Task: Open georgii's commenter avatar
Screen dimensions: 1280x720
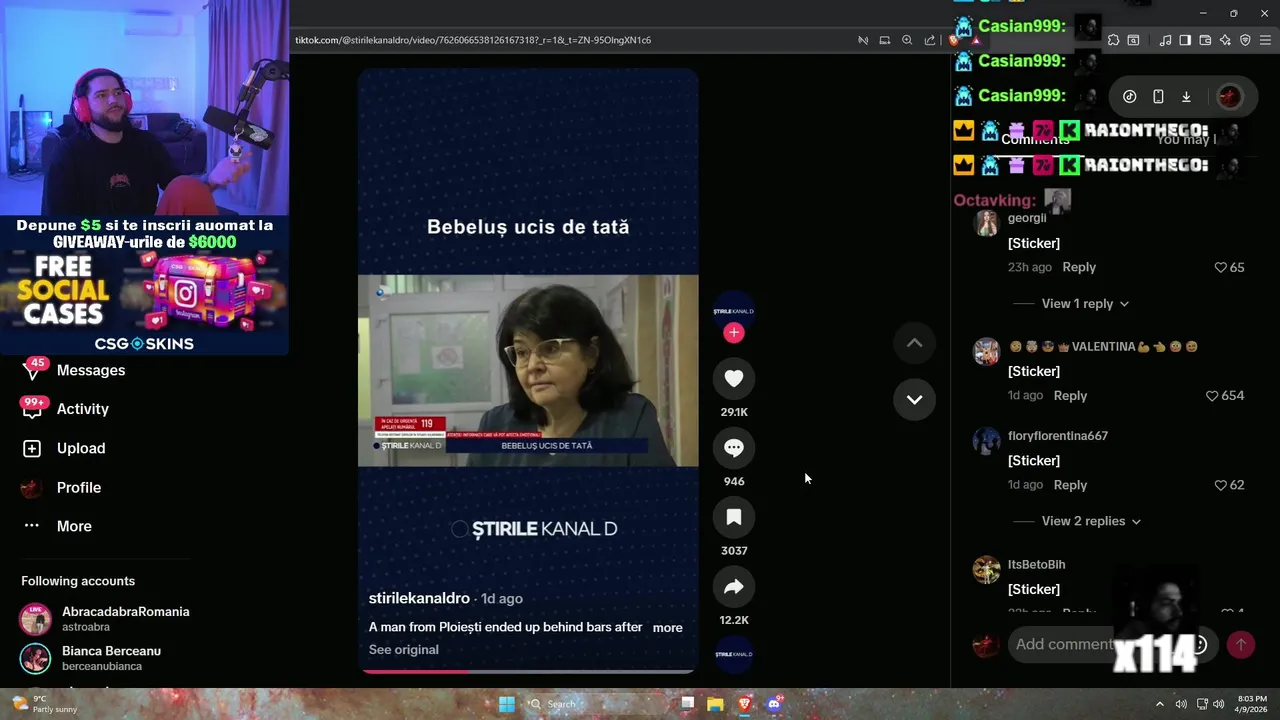Action: 987,222
